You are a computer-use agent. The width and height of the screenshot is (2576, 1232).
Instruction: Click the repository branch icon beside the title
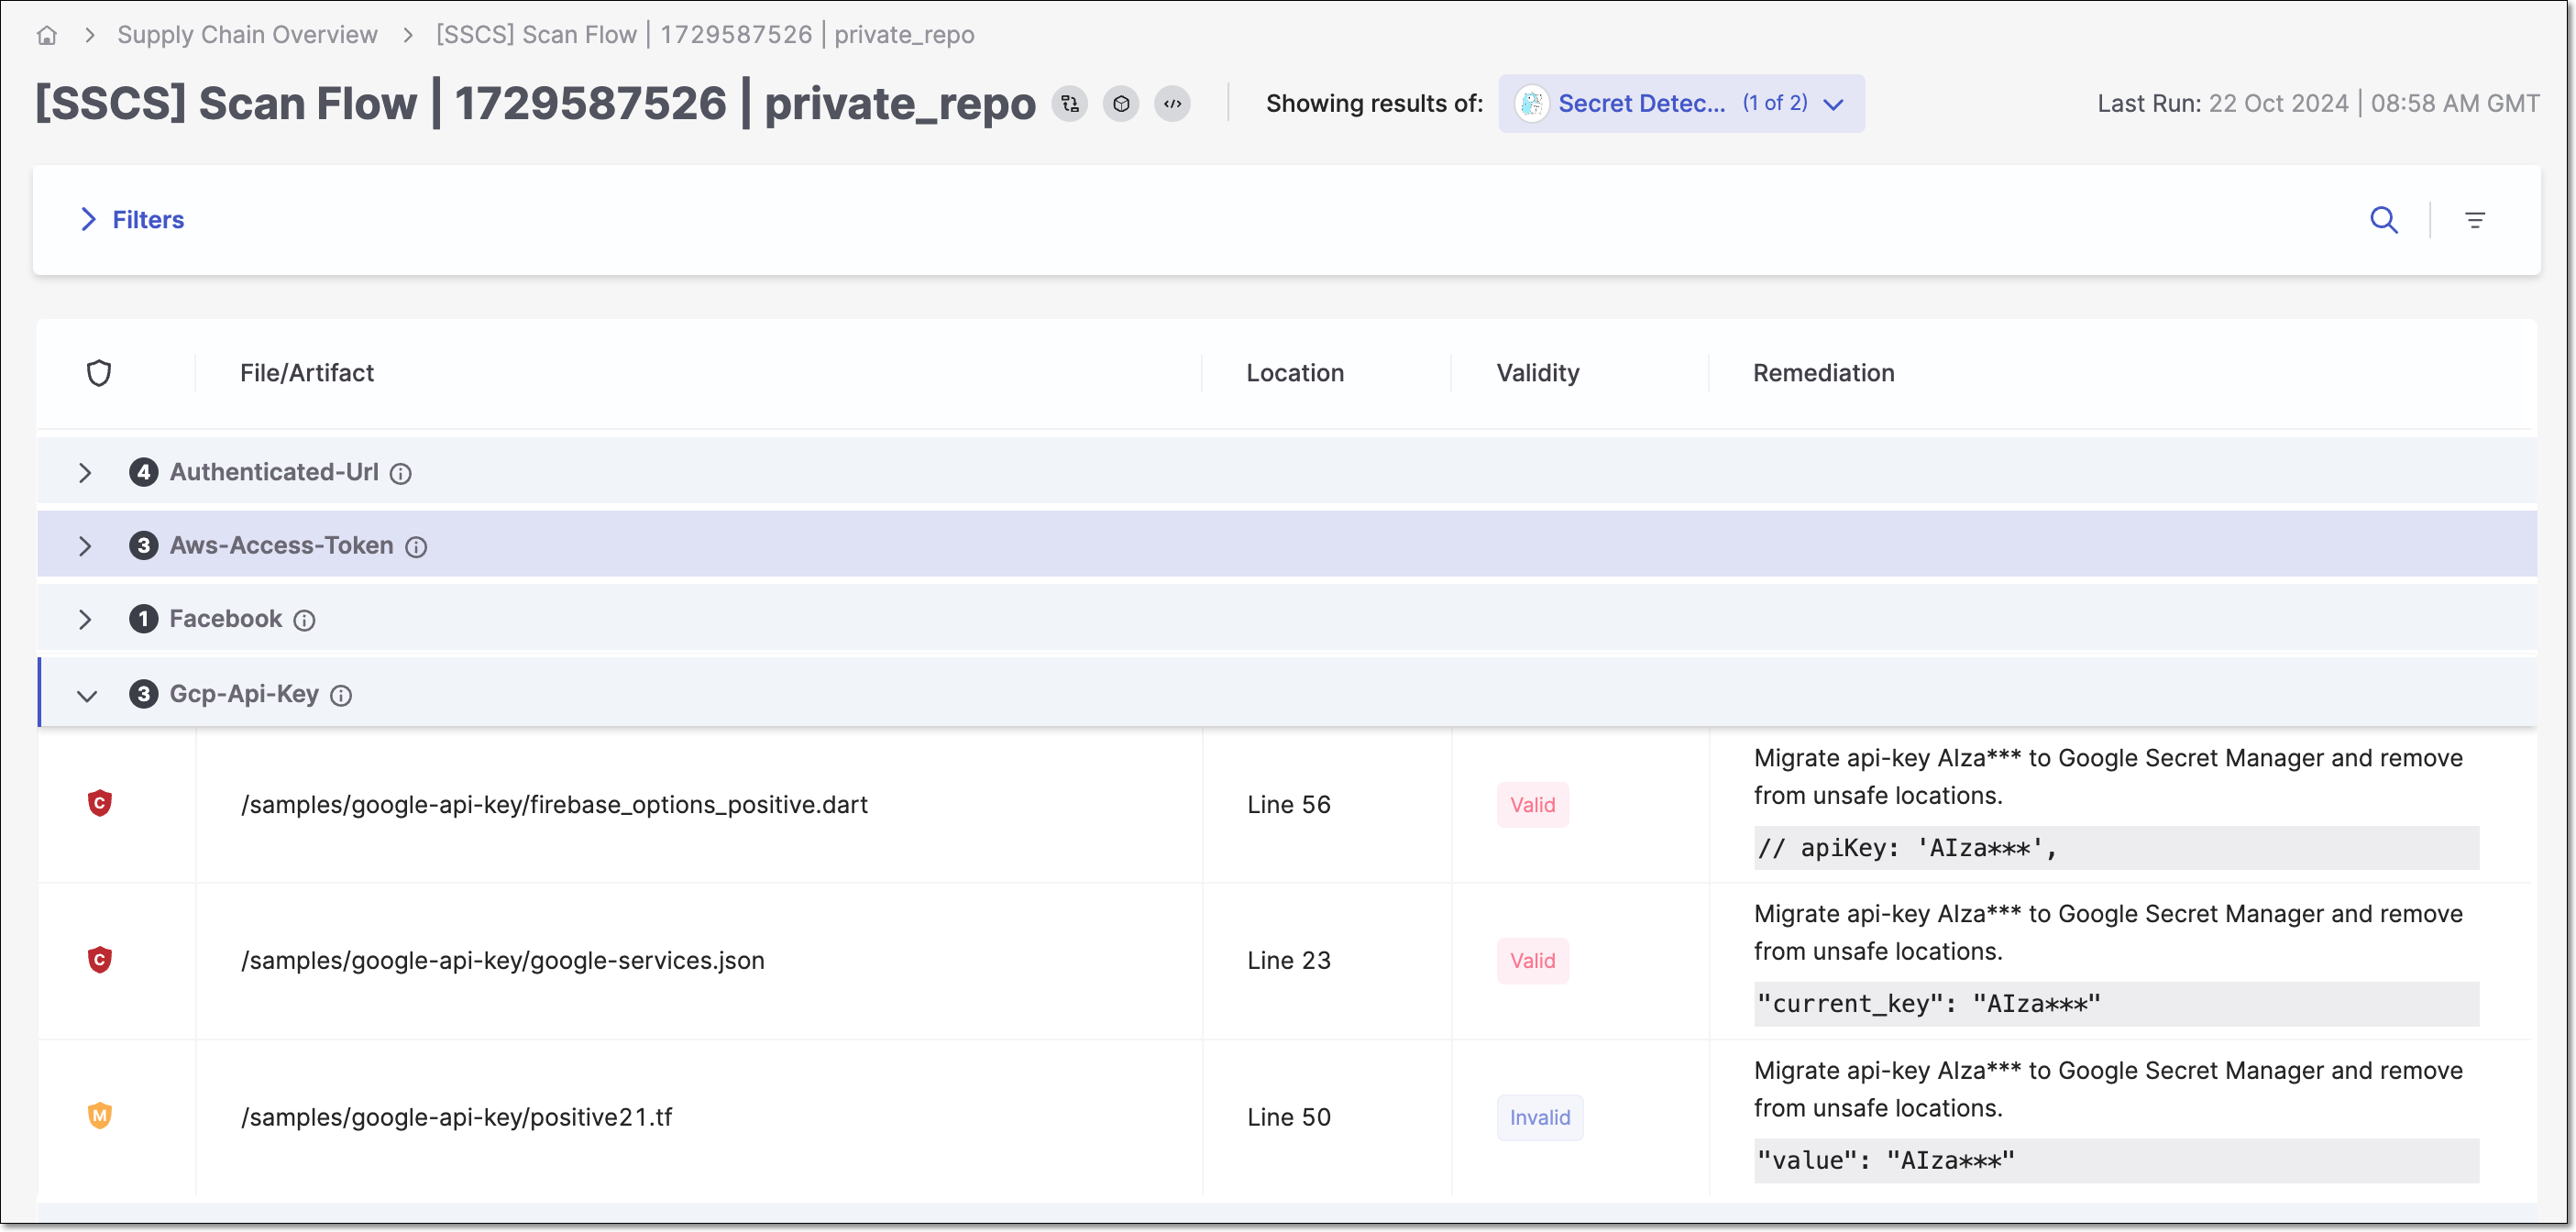1070,103
